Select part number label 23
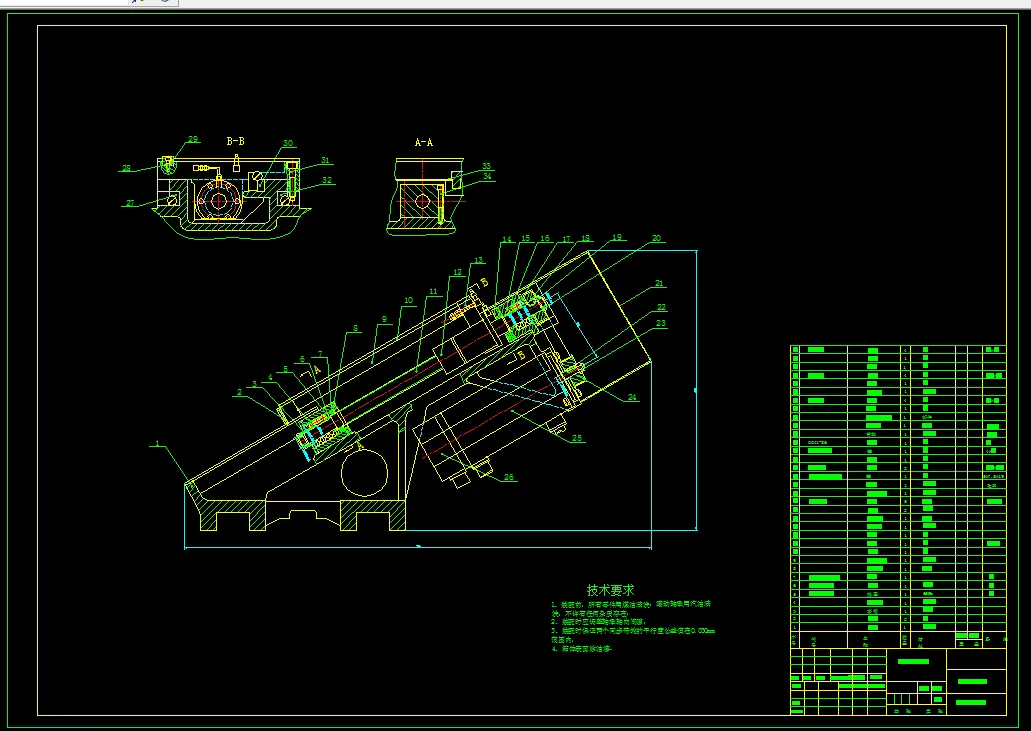Viewport: 1031px width, 731px height. click(661, 323)
